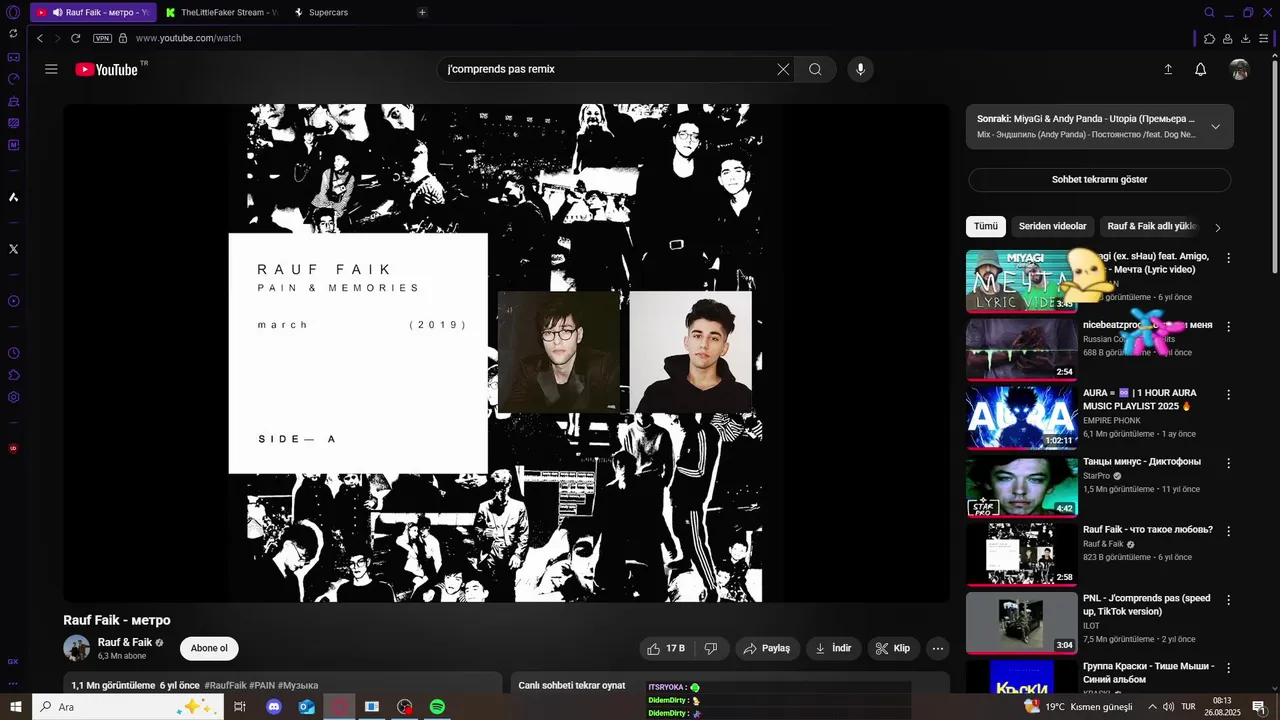
Task: Open options for что такое любовь video
Action: coord(1228,531)
